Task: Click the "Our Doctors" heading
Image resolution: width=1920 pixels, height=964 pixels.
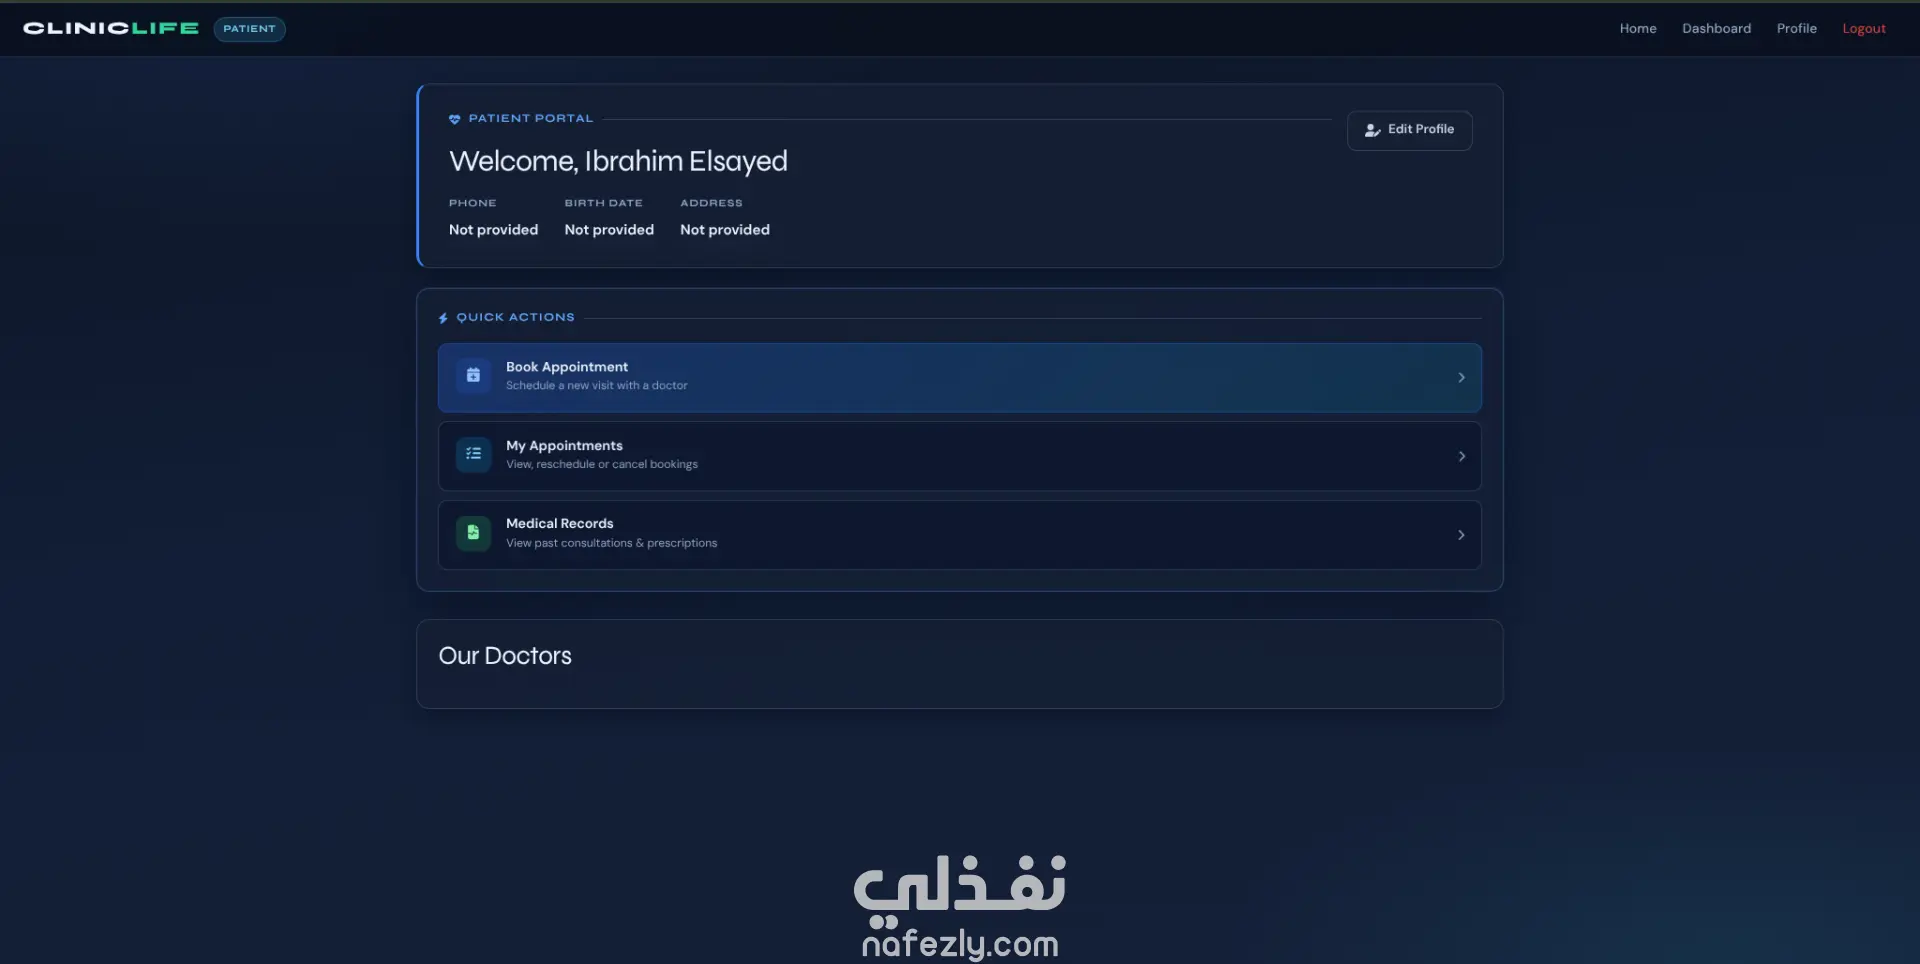Action: point(505,656)
